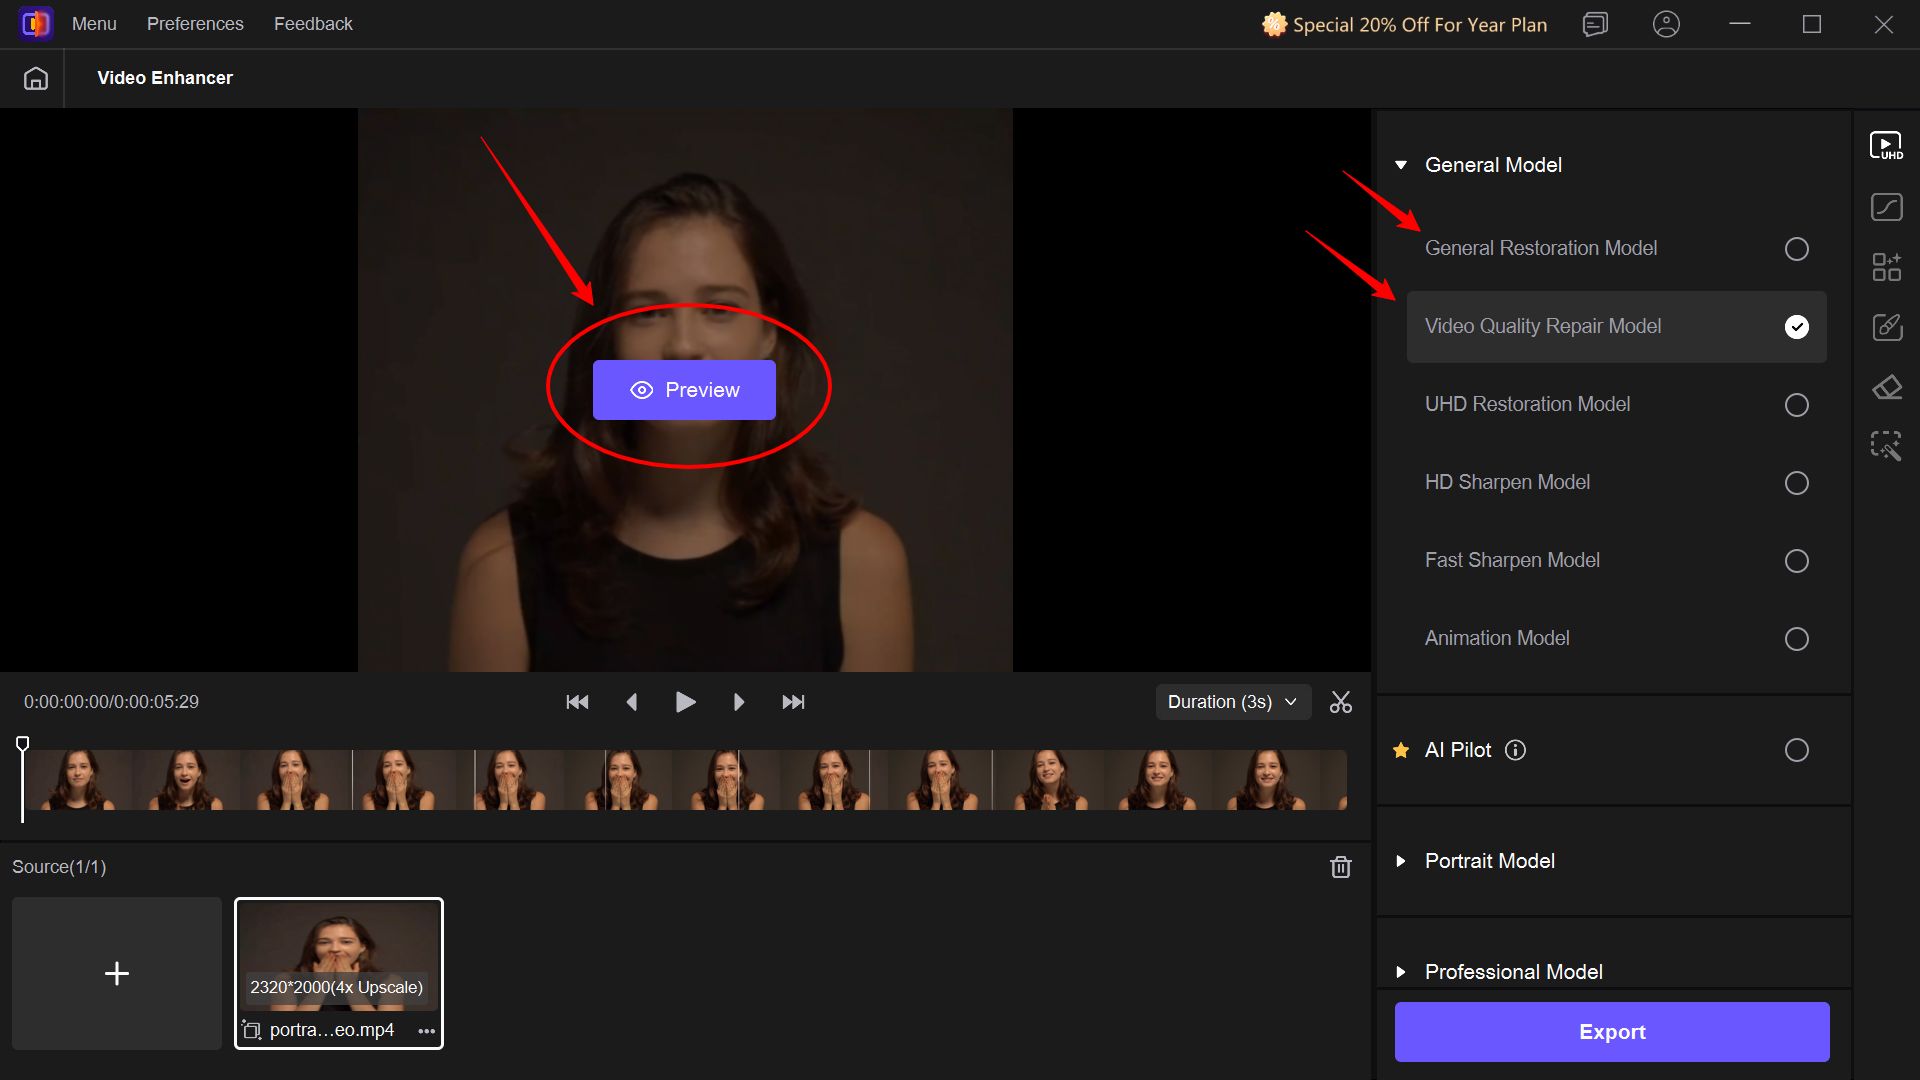Select the UHD Video Enhancer tool icon

pos(1887,145)
